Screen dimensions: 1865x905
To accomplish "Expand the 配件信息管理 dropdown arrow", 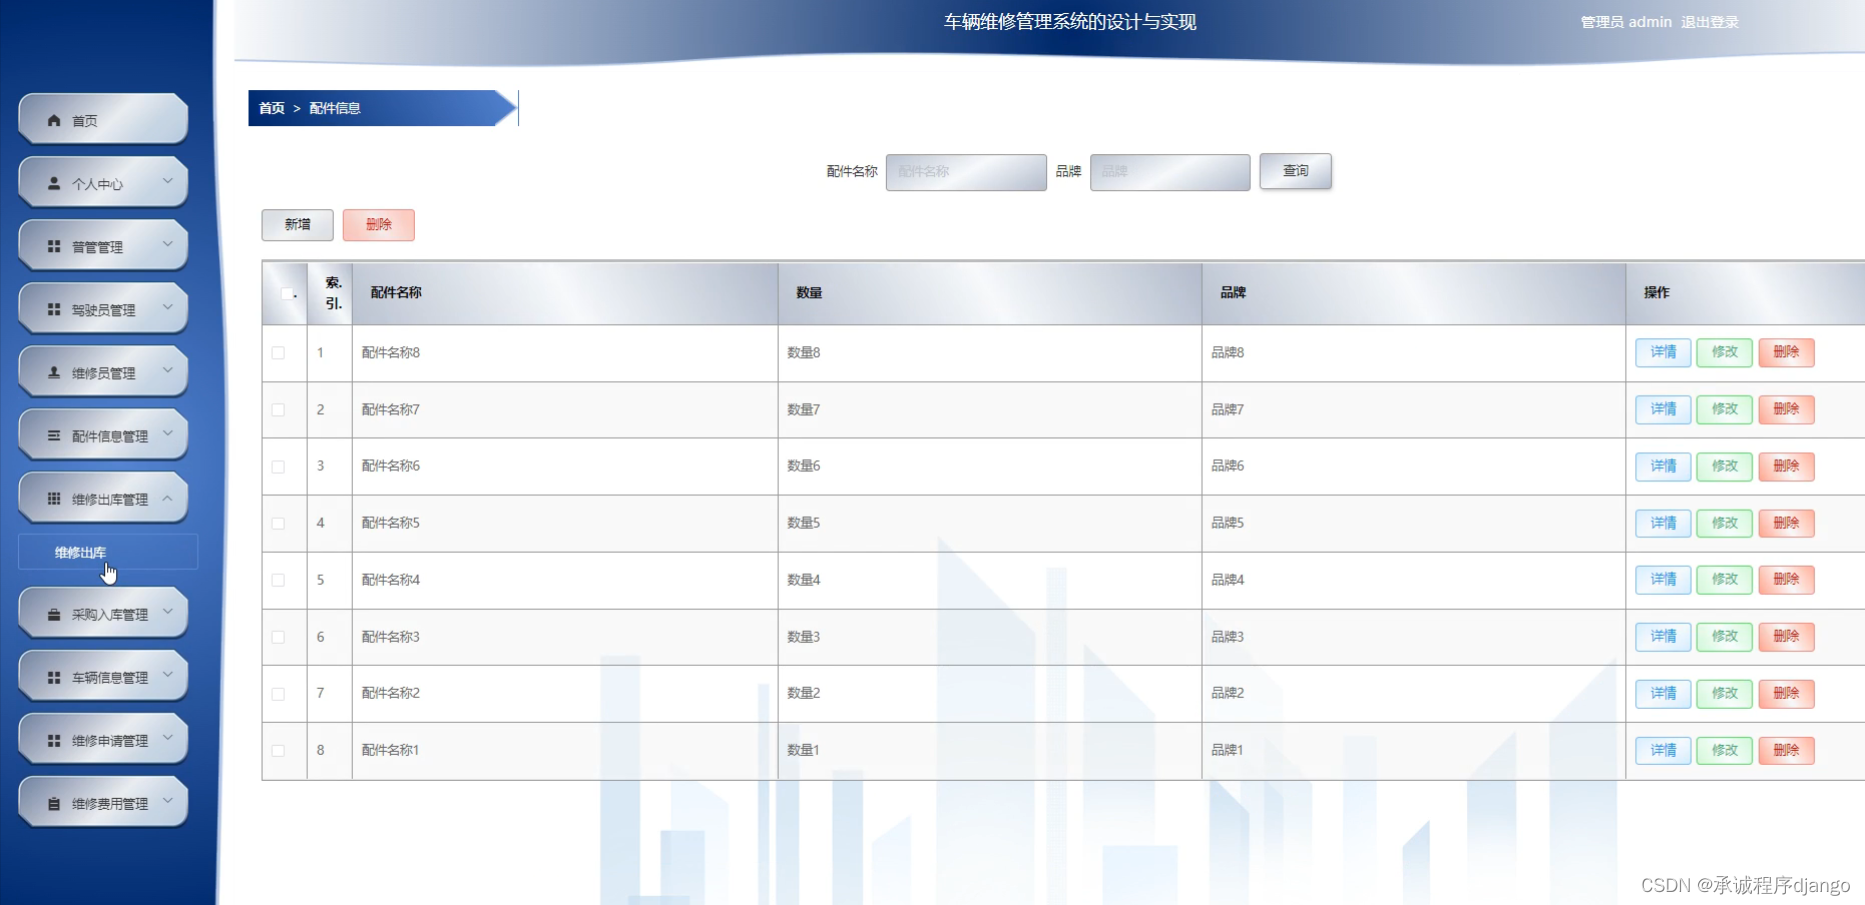I will click(x=168, y=434).
